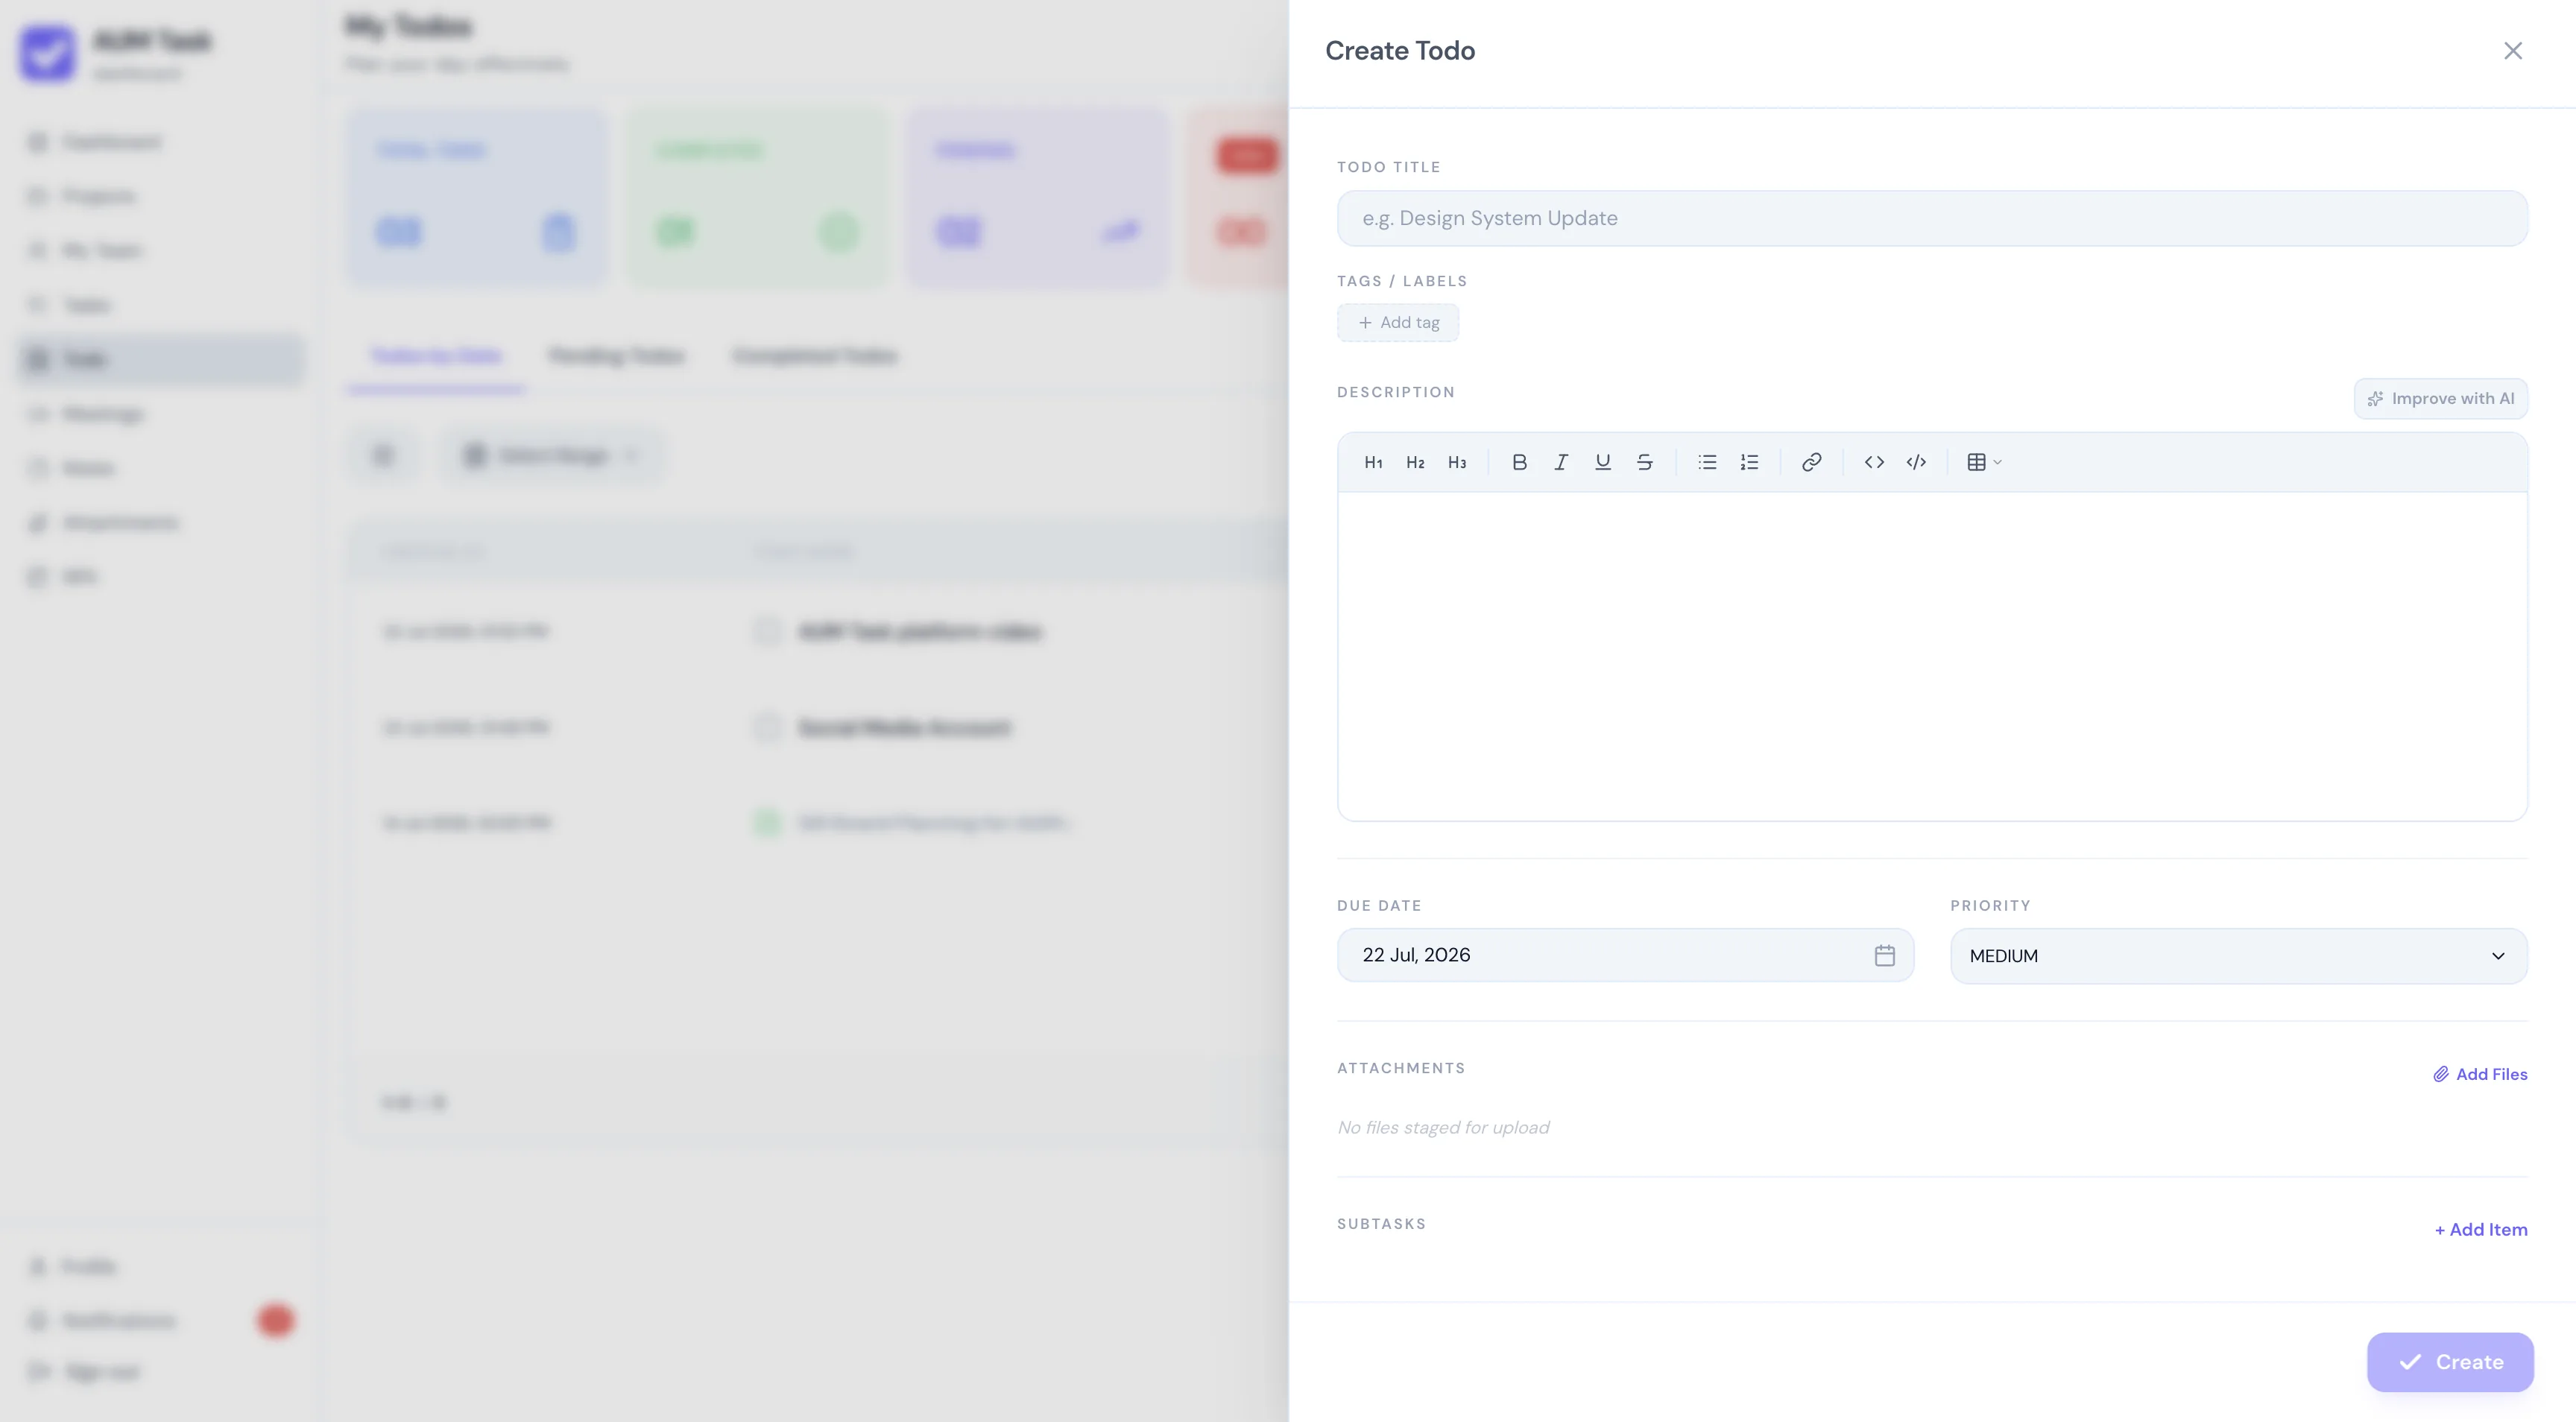Insert a numbered list
The width and height of the screenshot is (2576, 1422).
click(x=1749, y=462)
